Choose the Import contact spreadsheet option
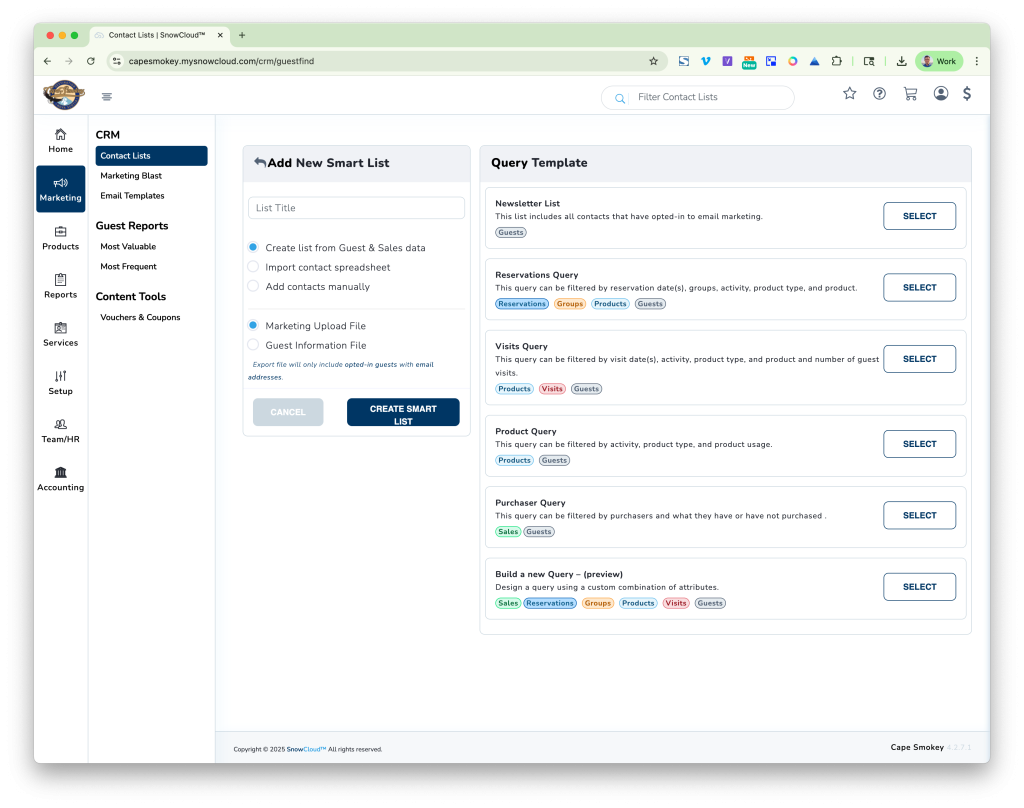Image resolution: width=1024 pixels, height=808 pixels. pos(252,267)
